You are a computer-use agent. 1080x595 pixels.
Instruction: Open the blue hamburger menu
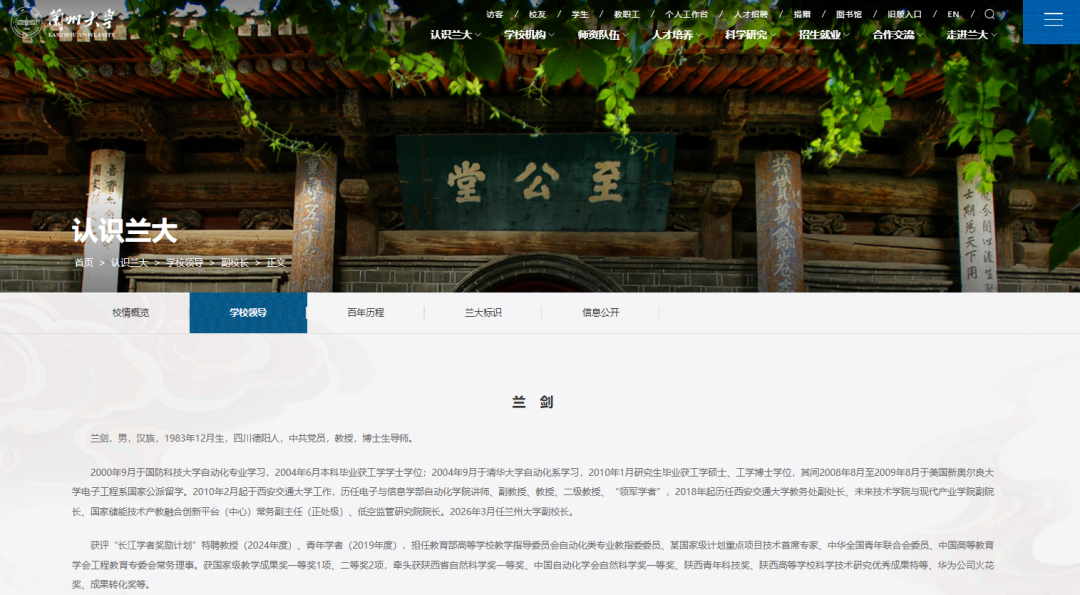(1052, 20)
